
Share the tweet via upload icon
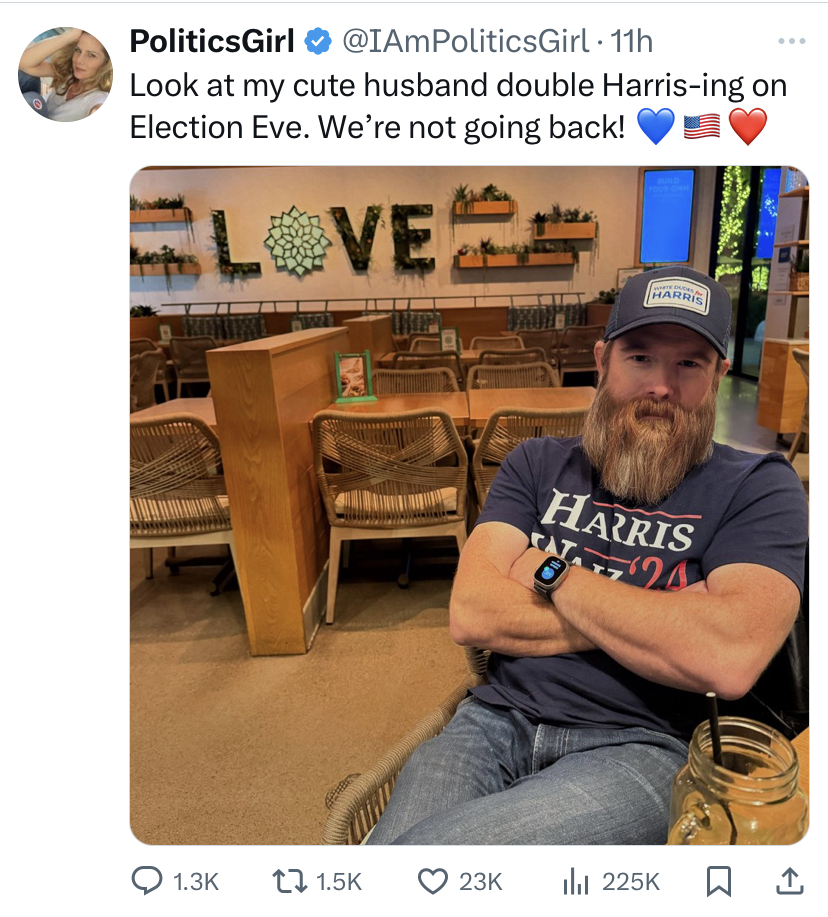coord(789,881)
